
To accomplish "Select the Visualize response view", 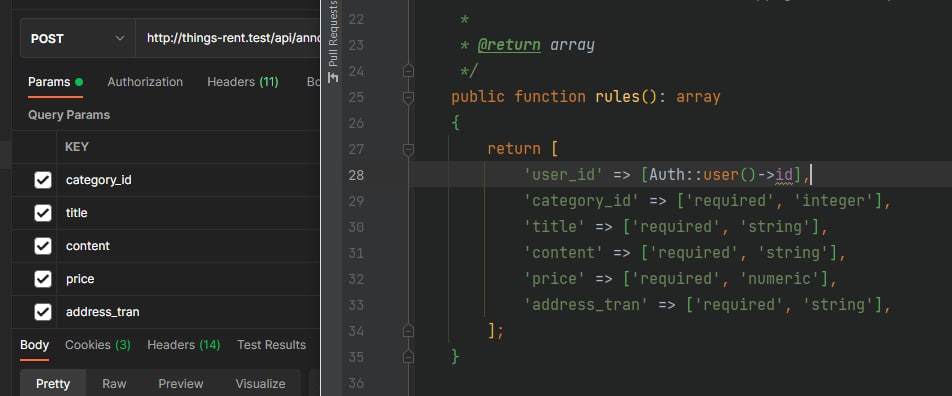I will coord(260,383).
